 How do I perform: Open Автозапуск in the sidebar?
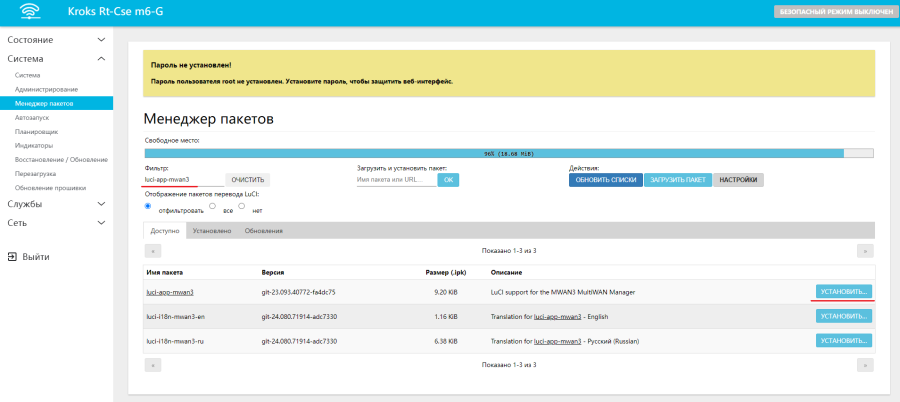tap(32, 117)
